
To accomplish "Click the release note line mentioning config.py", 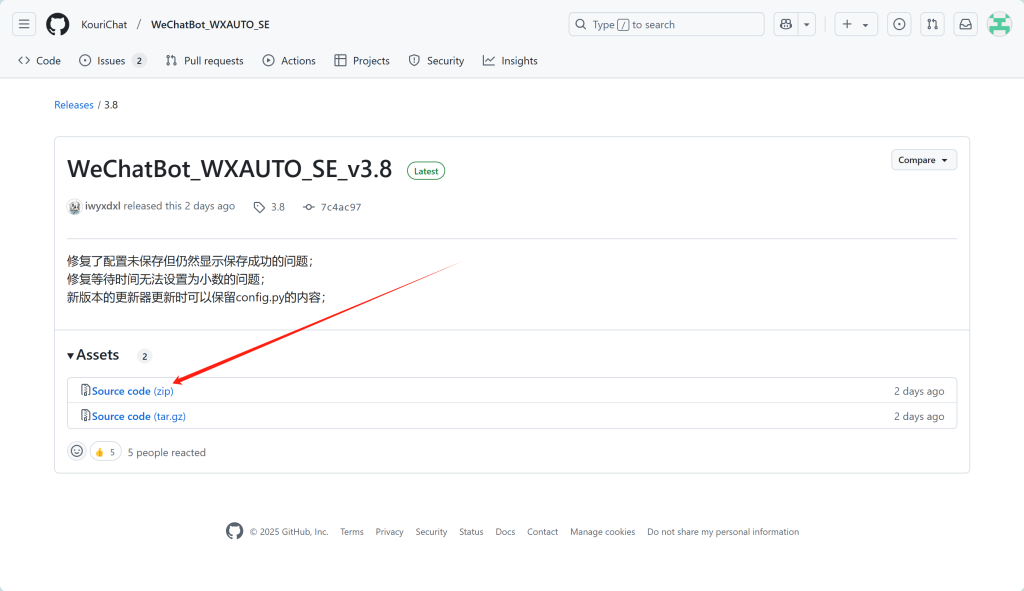I will pos(196,298).
